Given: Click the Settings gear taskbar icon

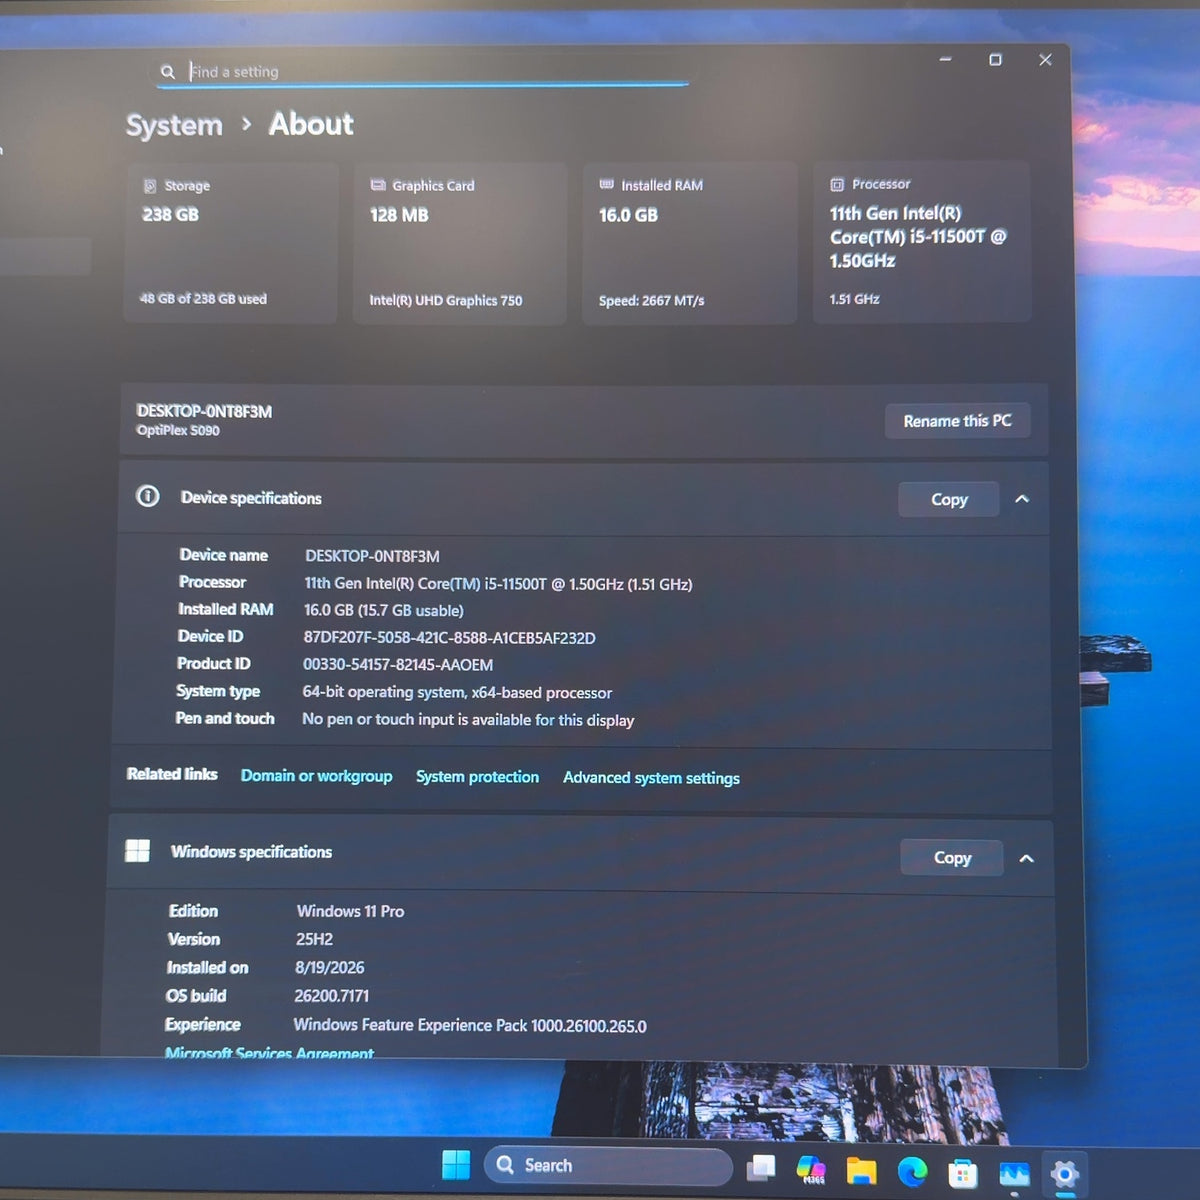Looking at the screenshot, I should [1065, 1174].
